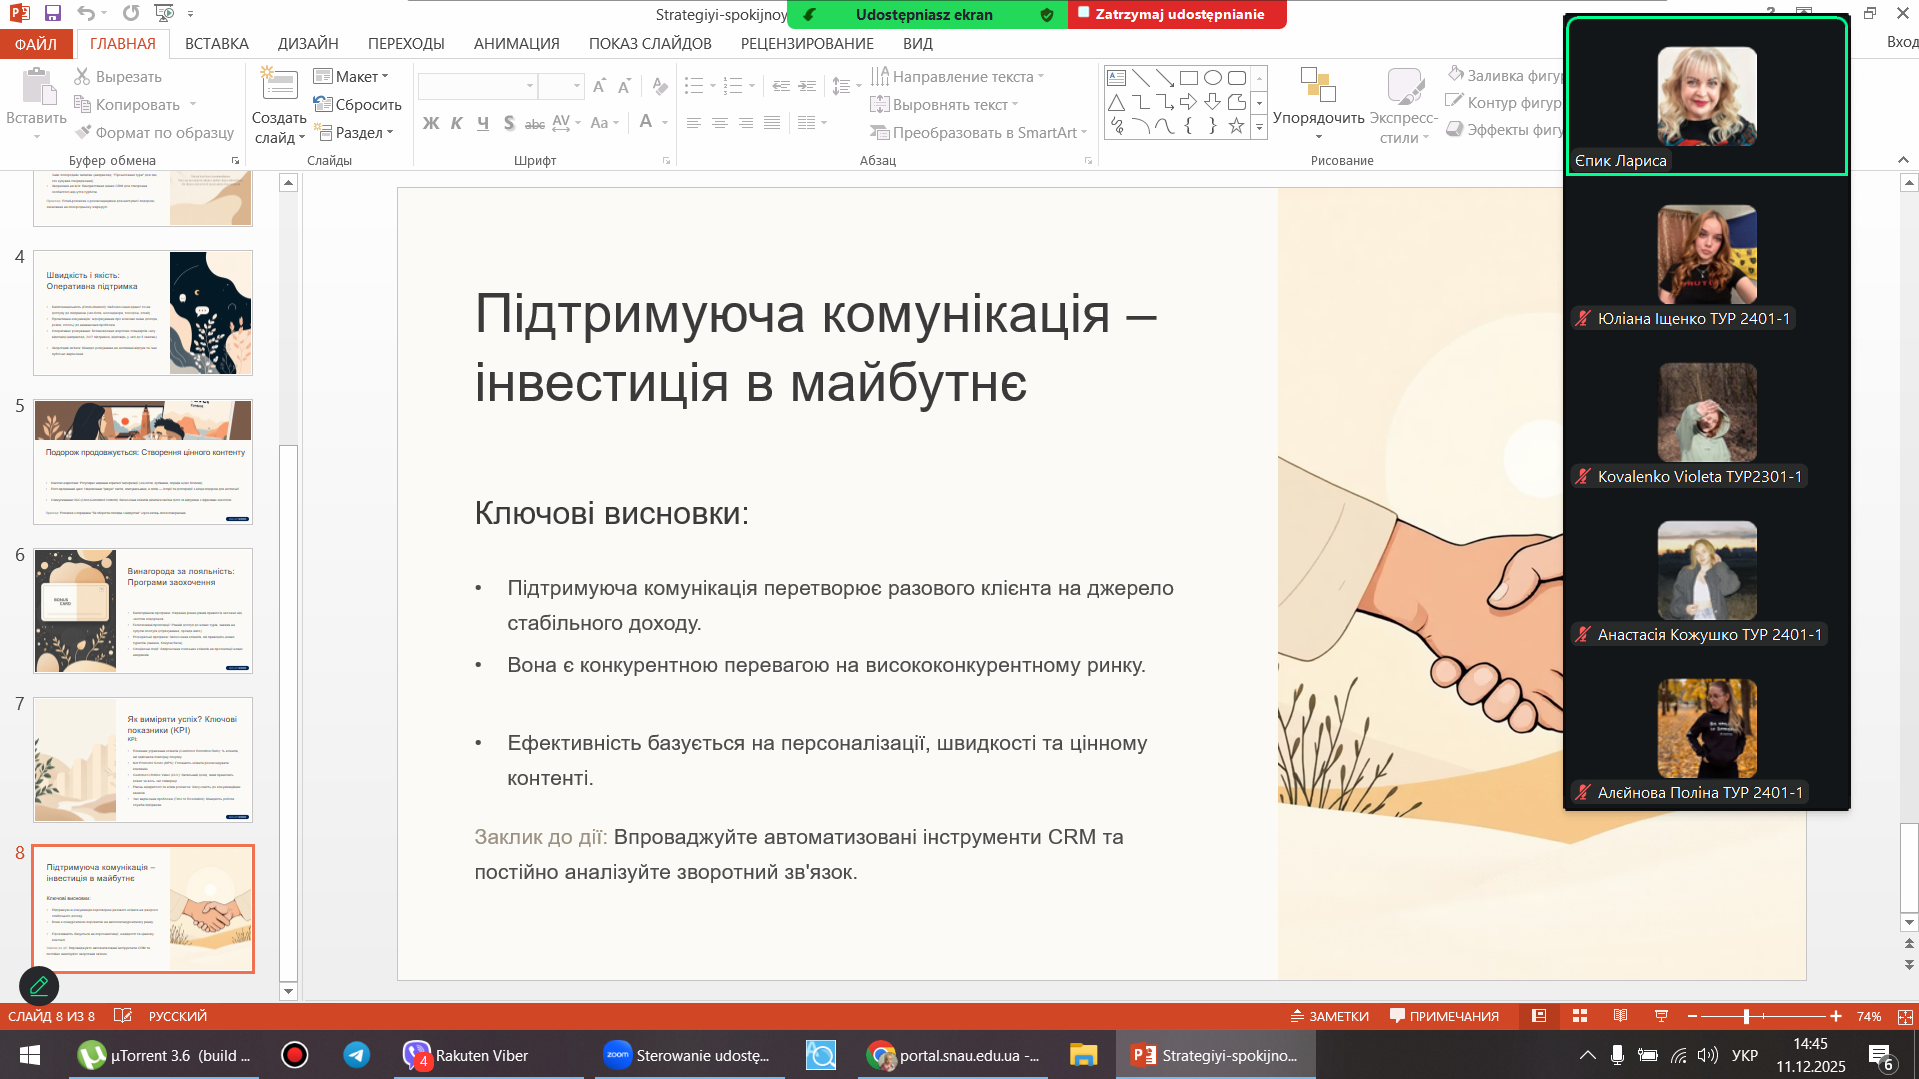1919x1079 pixels.
Task: Toggle Notes (Заметки) pane
Action: coord(1329,1016)
